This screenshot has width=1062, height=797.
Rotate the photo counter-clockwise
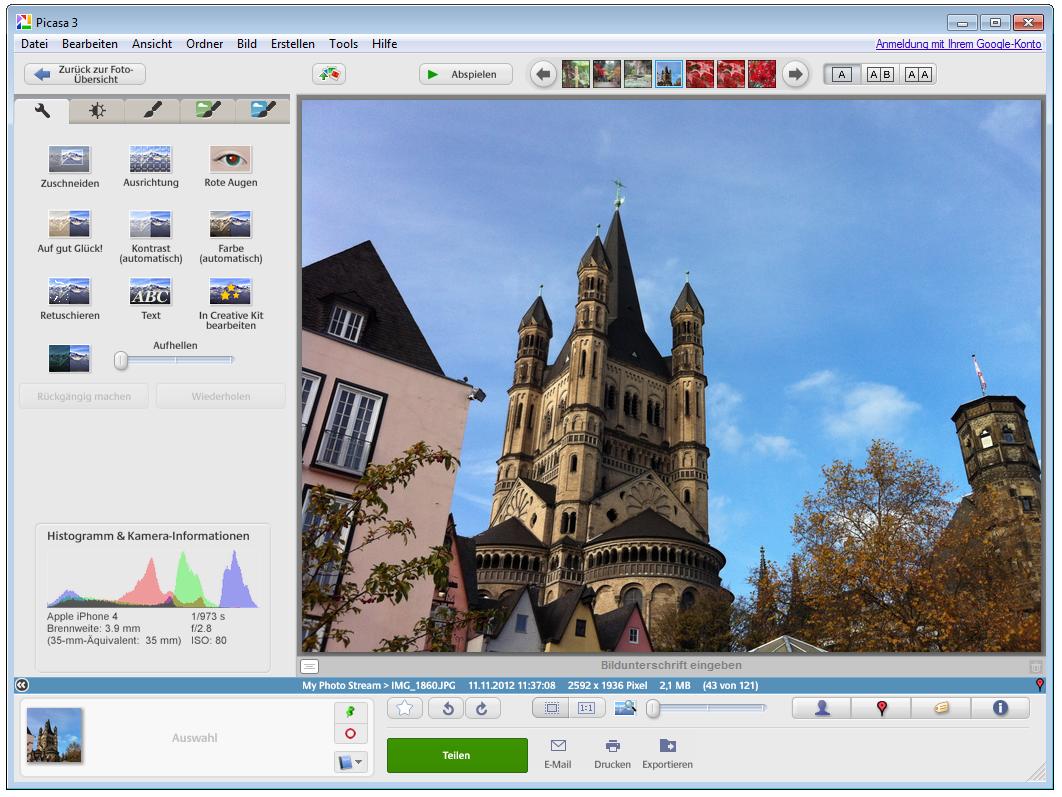tap(446, 708)
